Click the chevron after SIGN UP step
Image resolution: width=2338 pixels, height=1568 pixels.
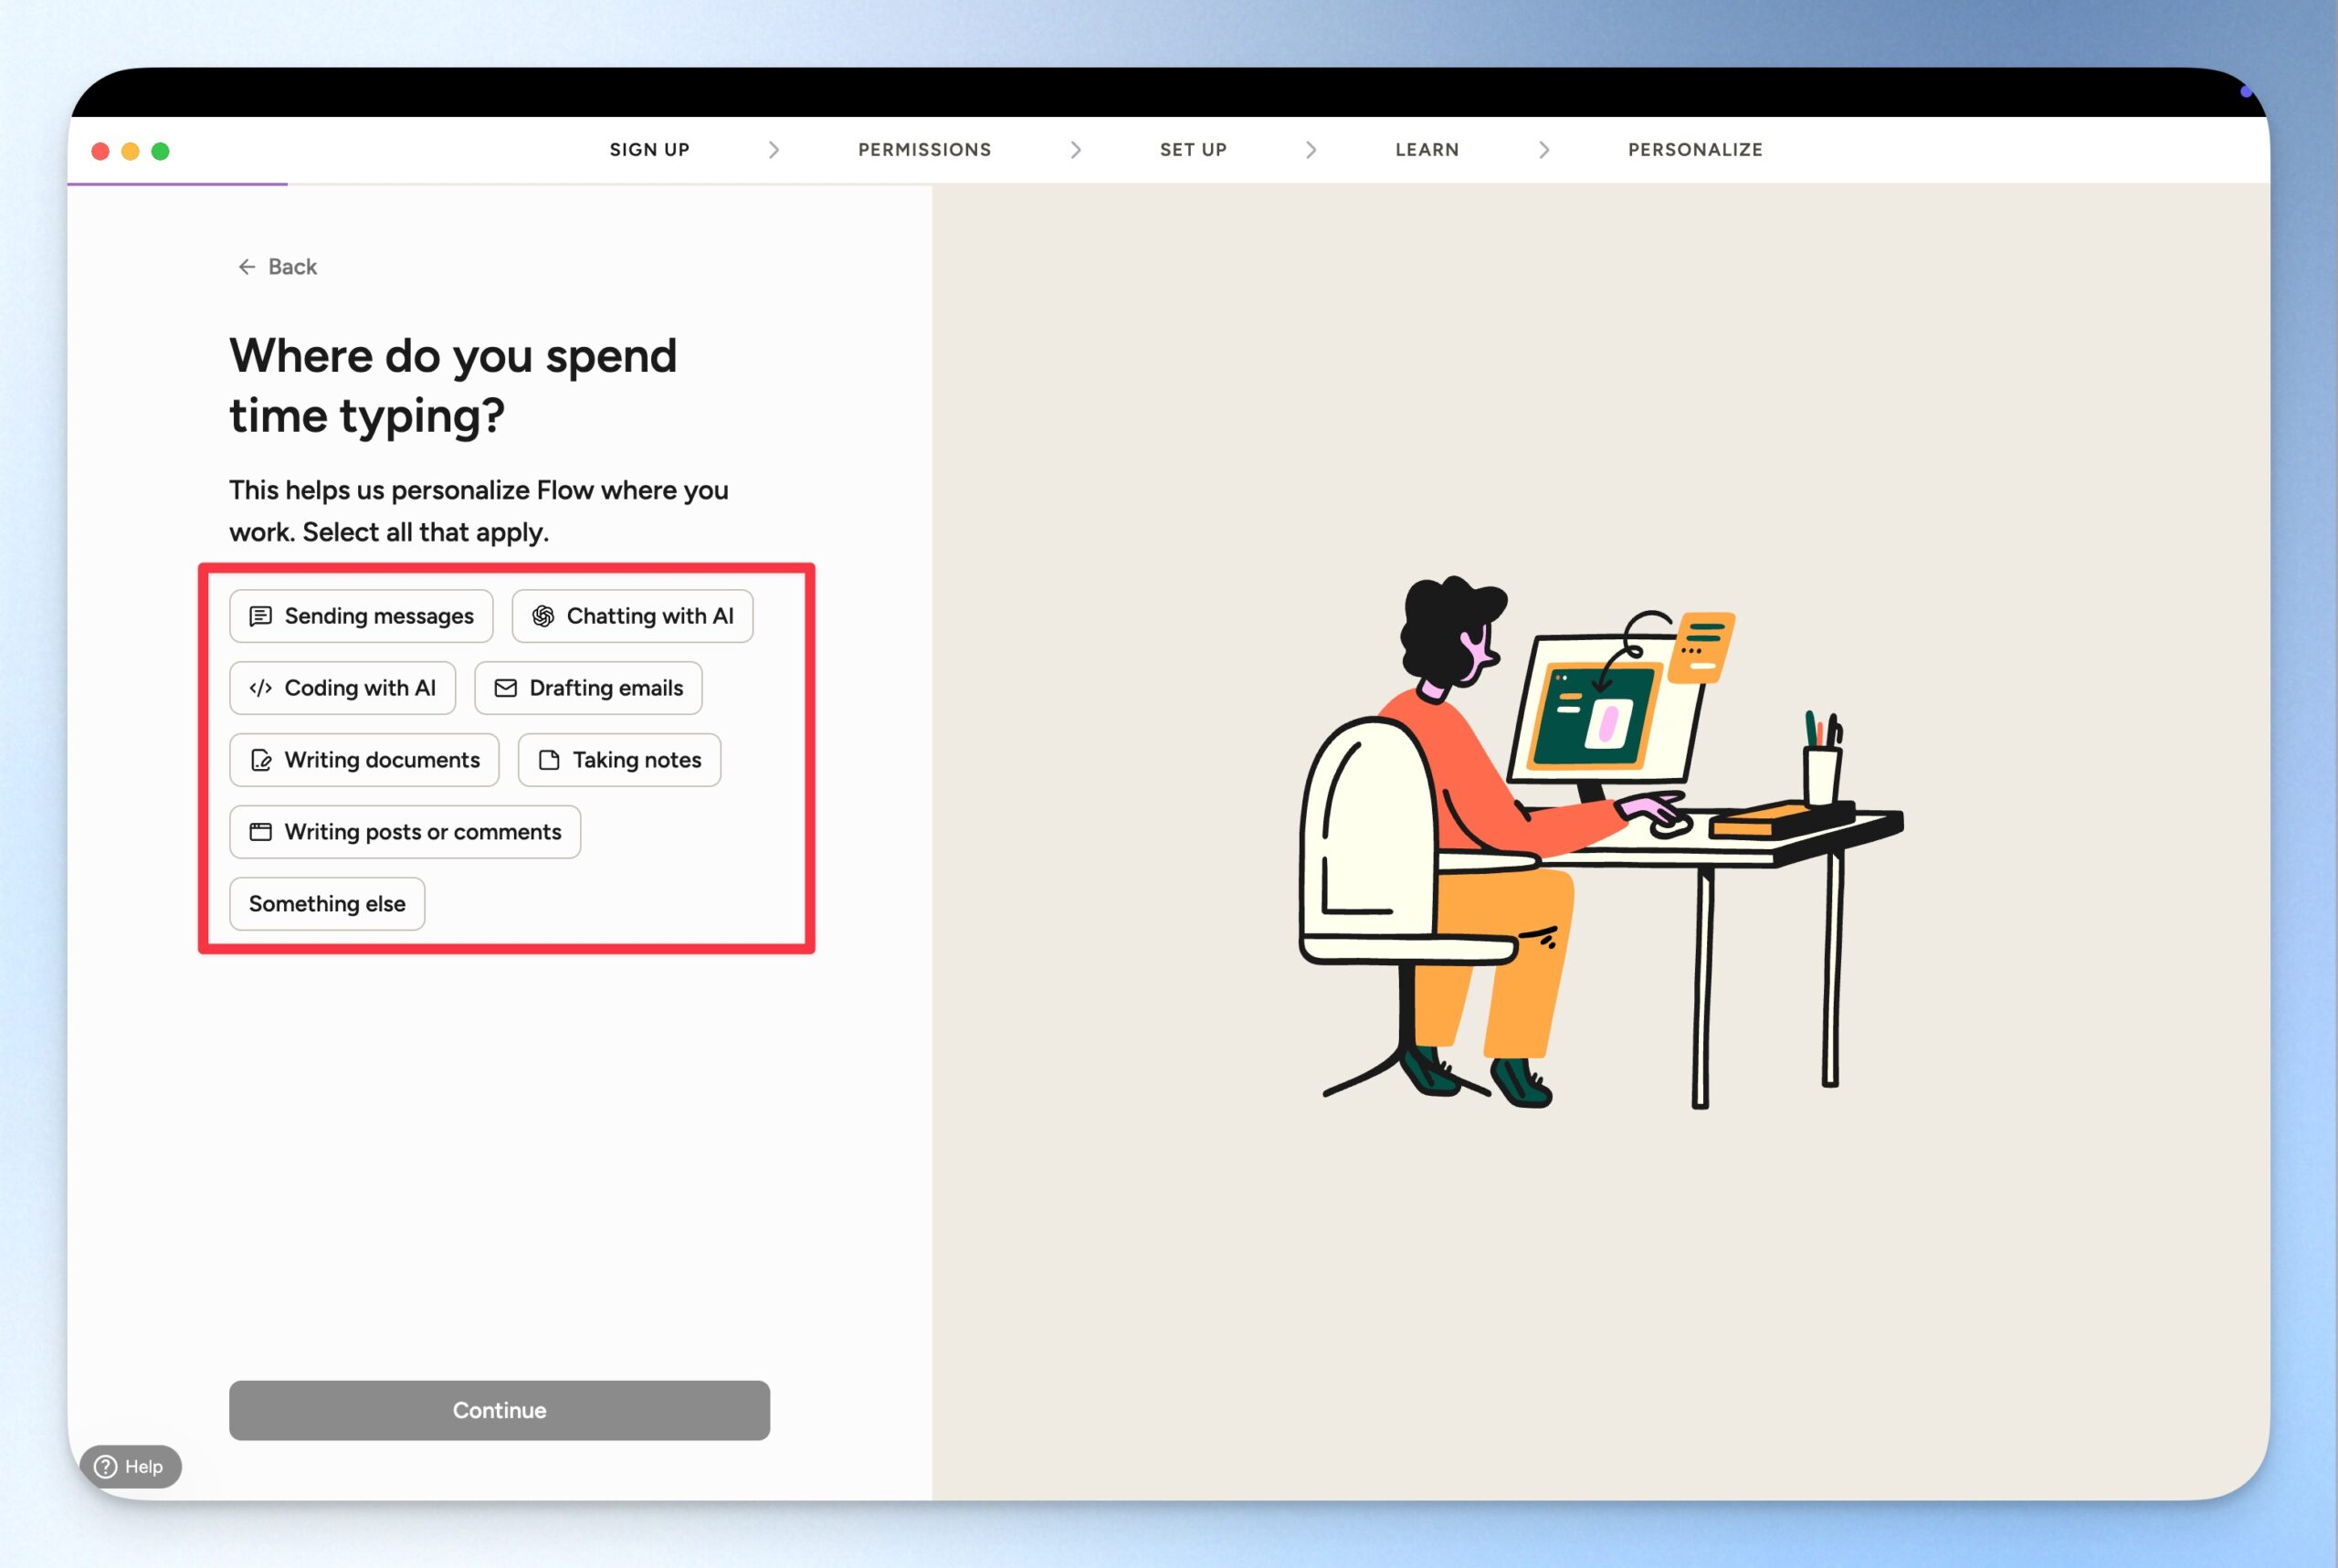coord(773,150)
